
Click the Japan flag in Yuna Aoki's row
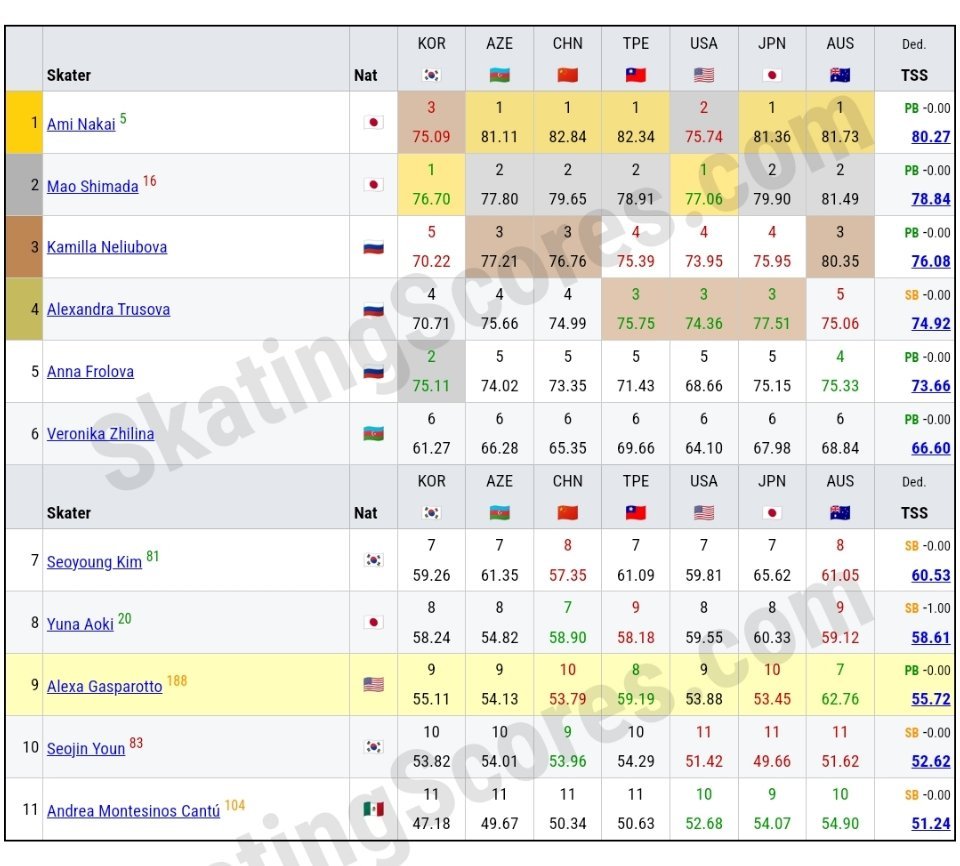[x=373, y=622]
